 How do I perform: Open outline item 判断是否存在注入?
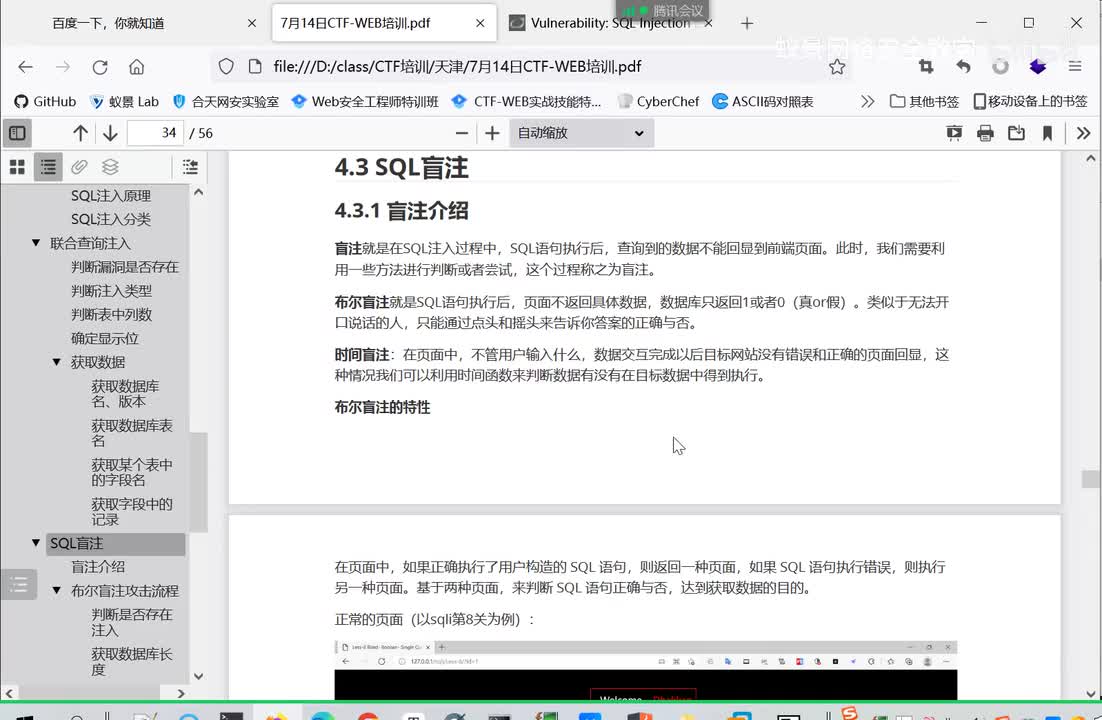pyautogui.click(x=131, y=622)
